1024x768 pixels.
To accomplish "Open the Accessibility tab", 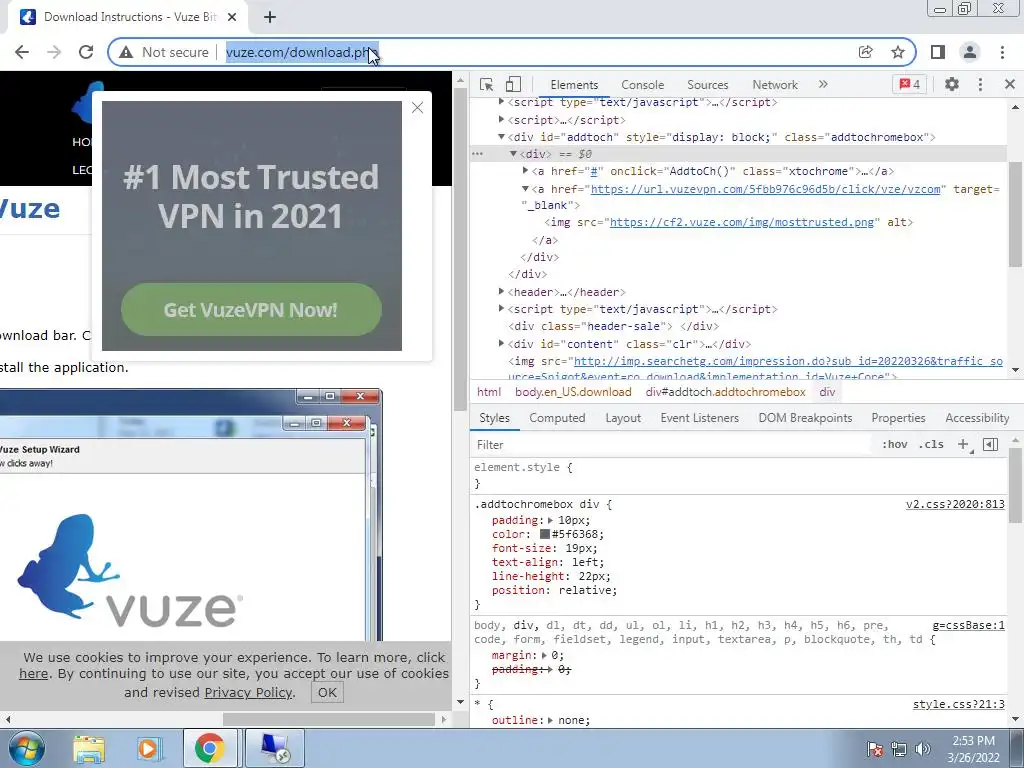I will point(977,418).
